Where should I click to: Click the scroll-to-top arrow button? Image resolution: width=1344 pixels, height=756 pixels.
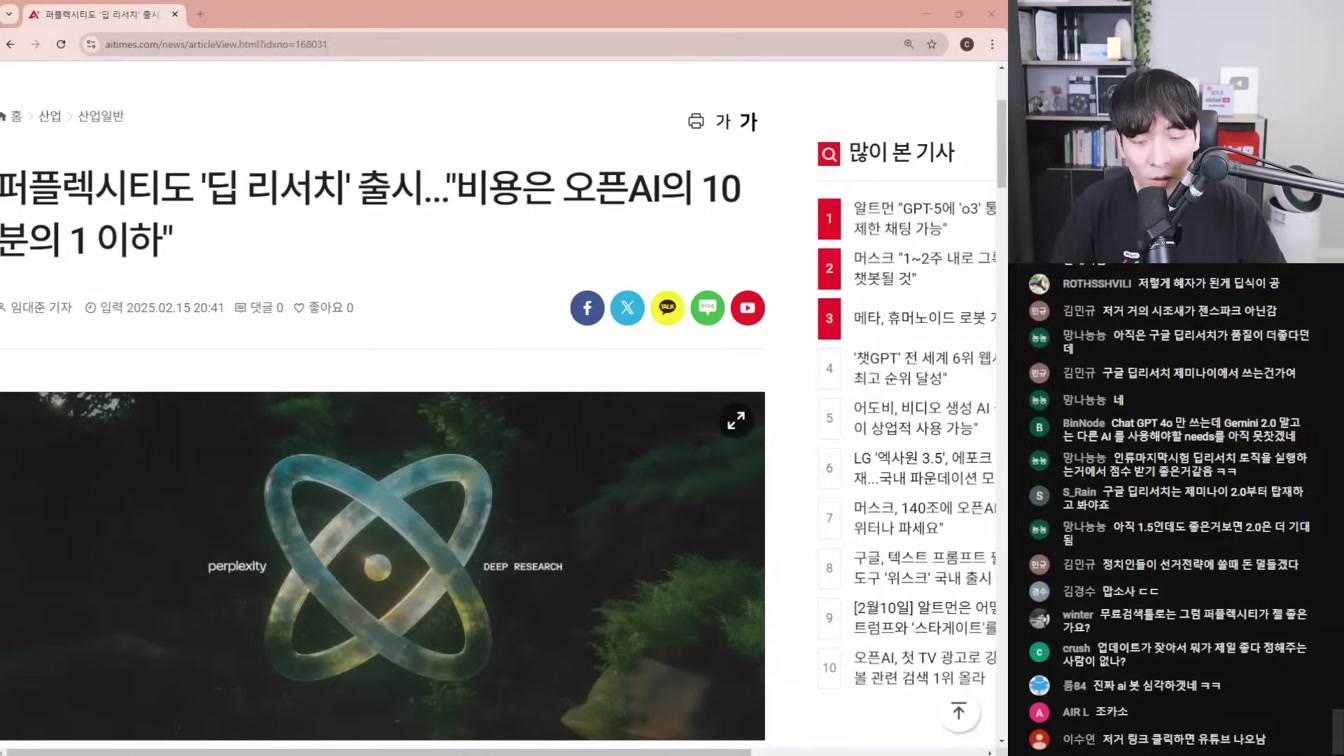pyautogui.click(x=959, y=711)
